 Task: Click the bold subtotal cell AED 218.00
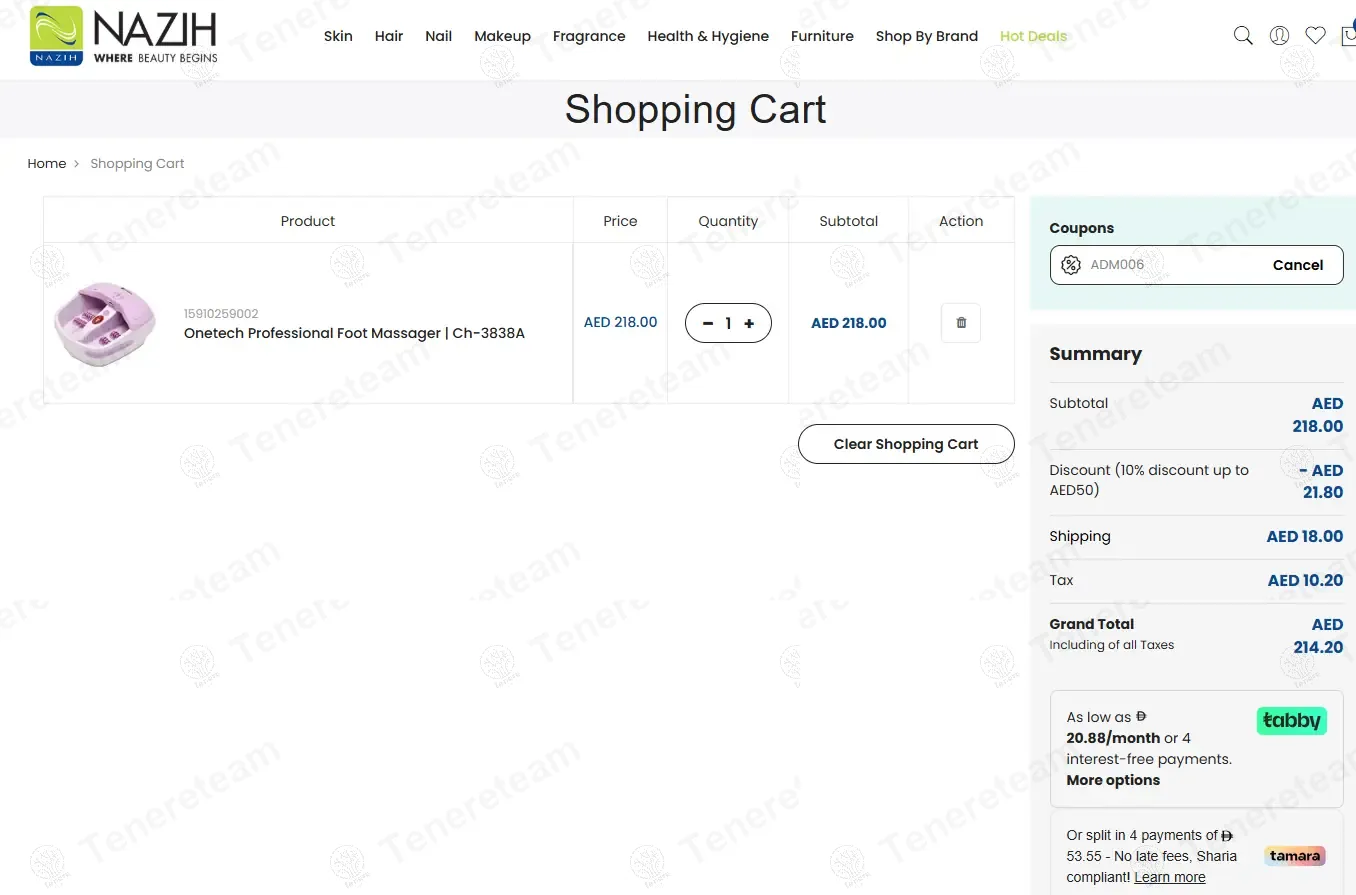pos(849,323)
